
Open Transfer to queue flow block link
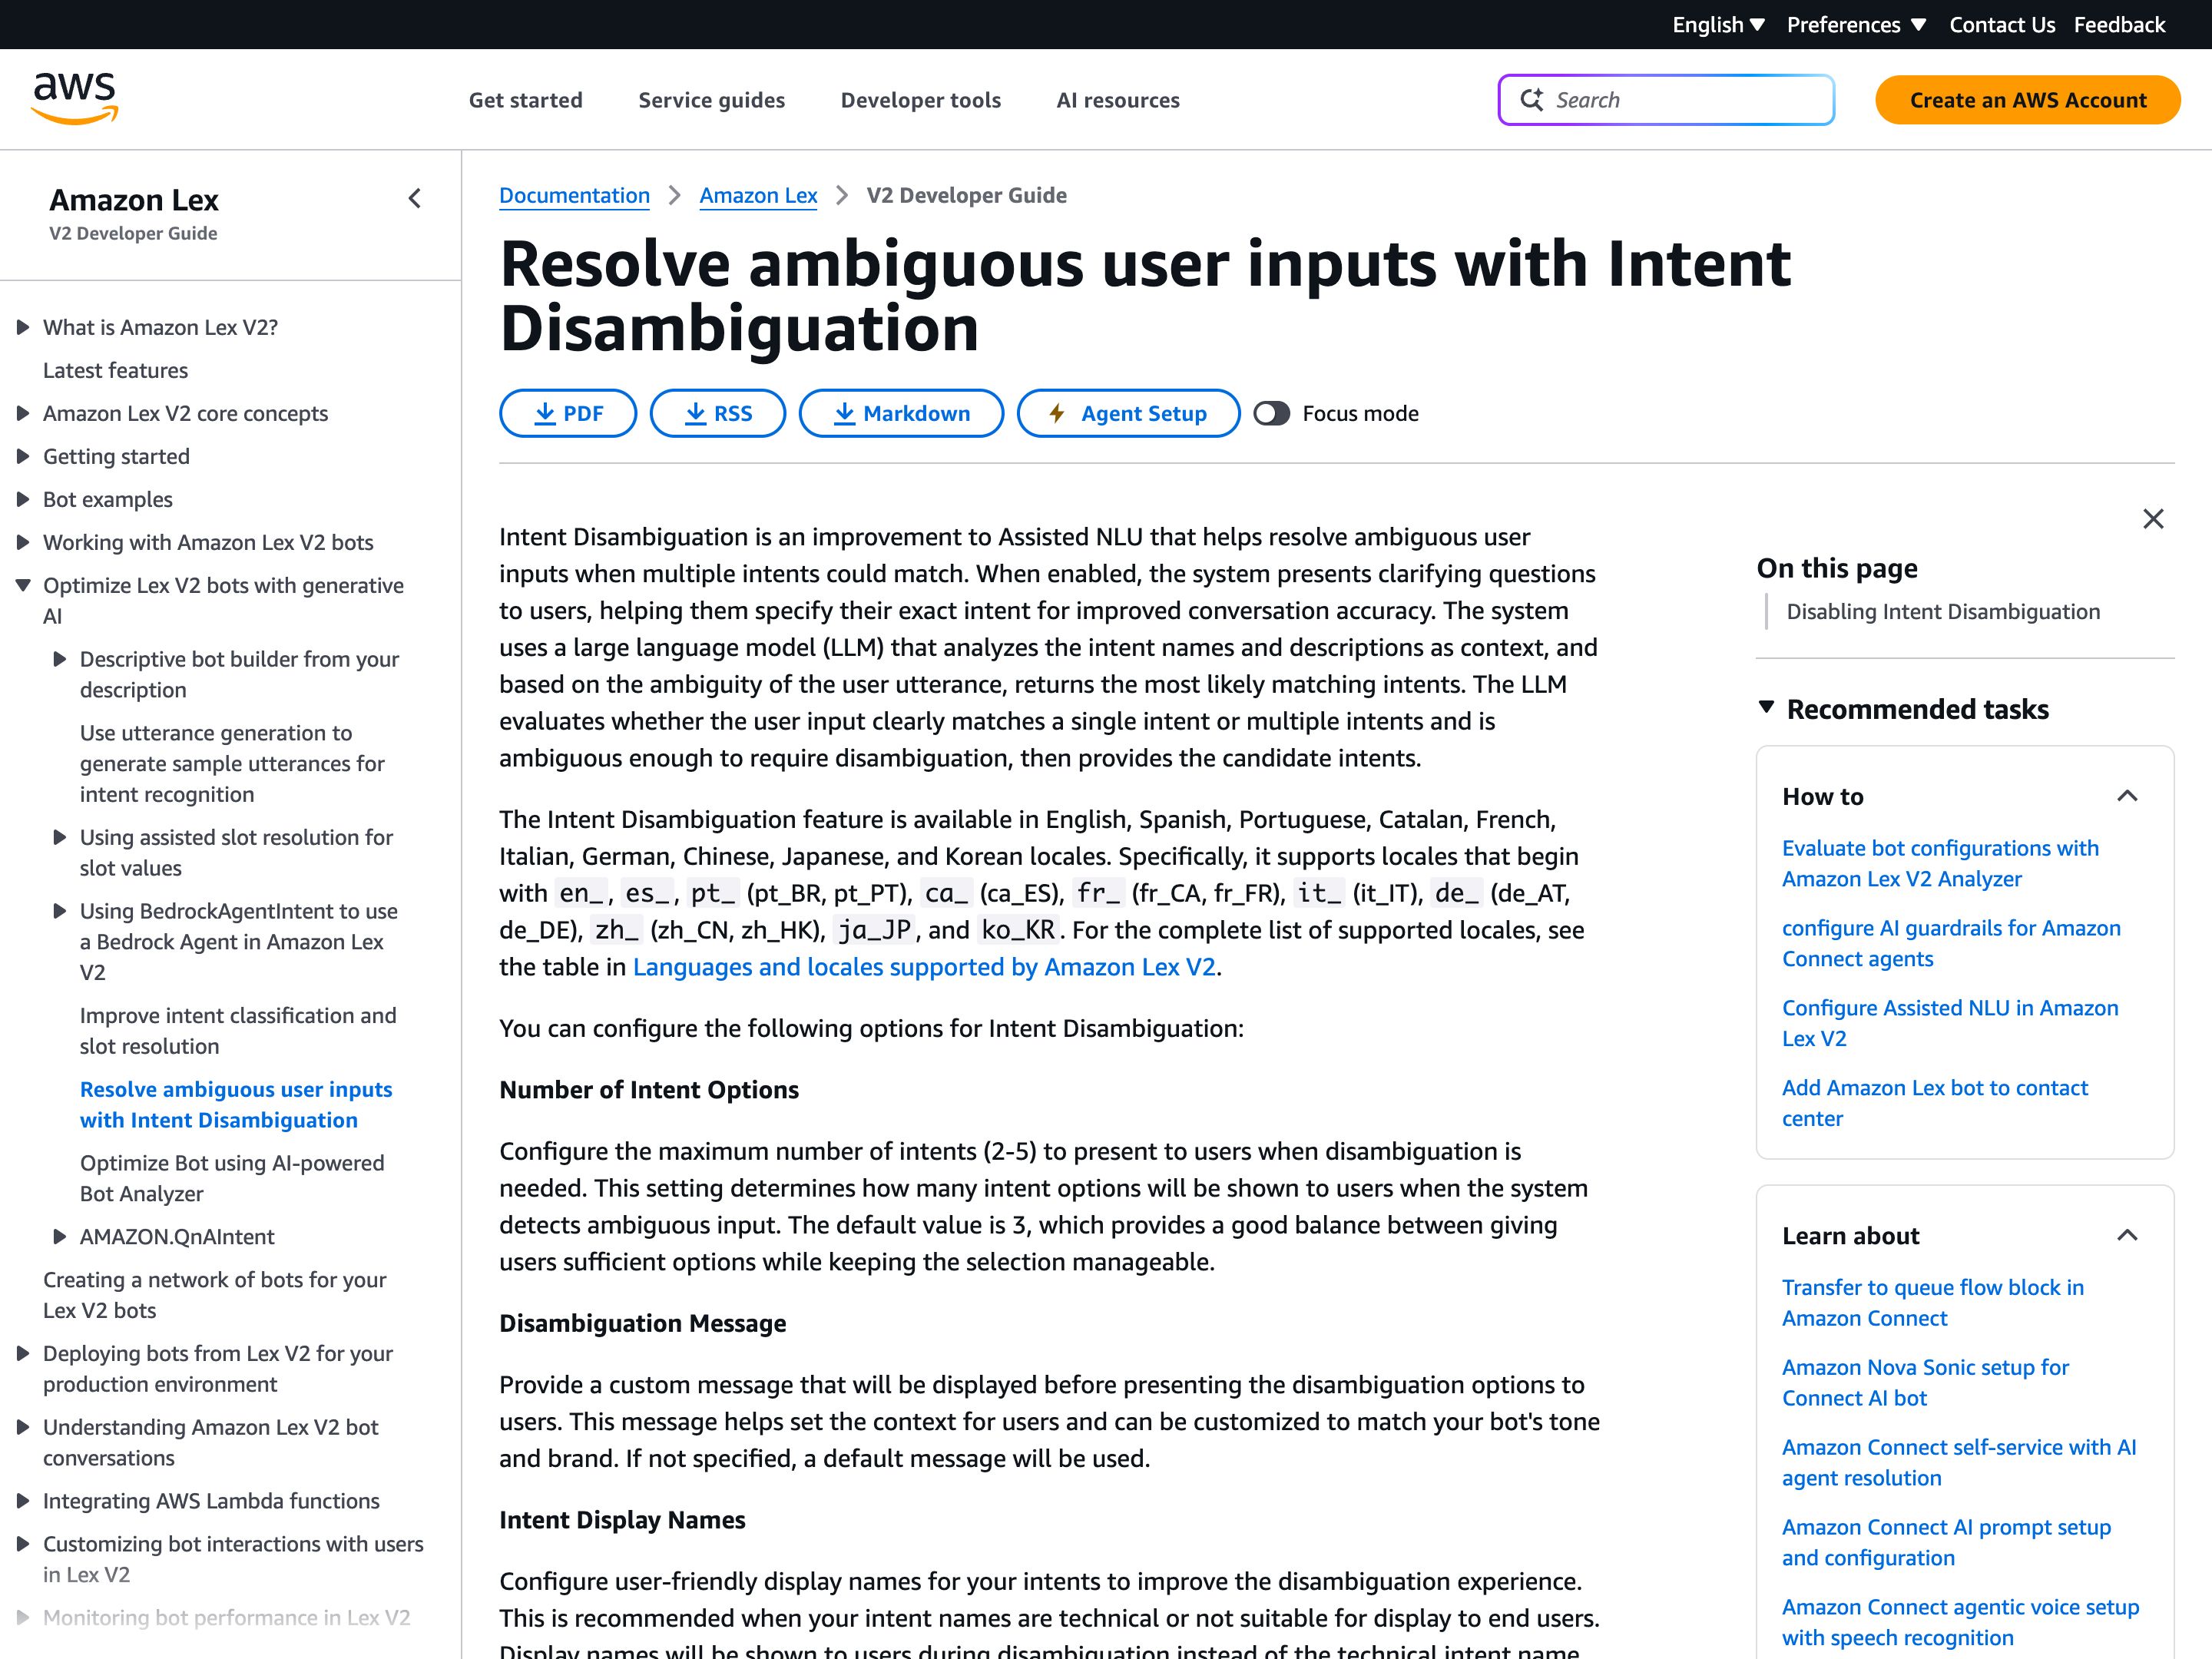(x=1933, y=1302)
